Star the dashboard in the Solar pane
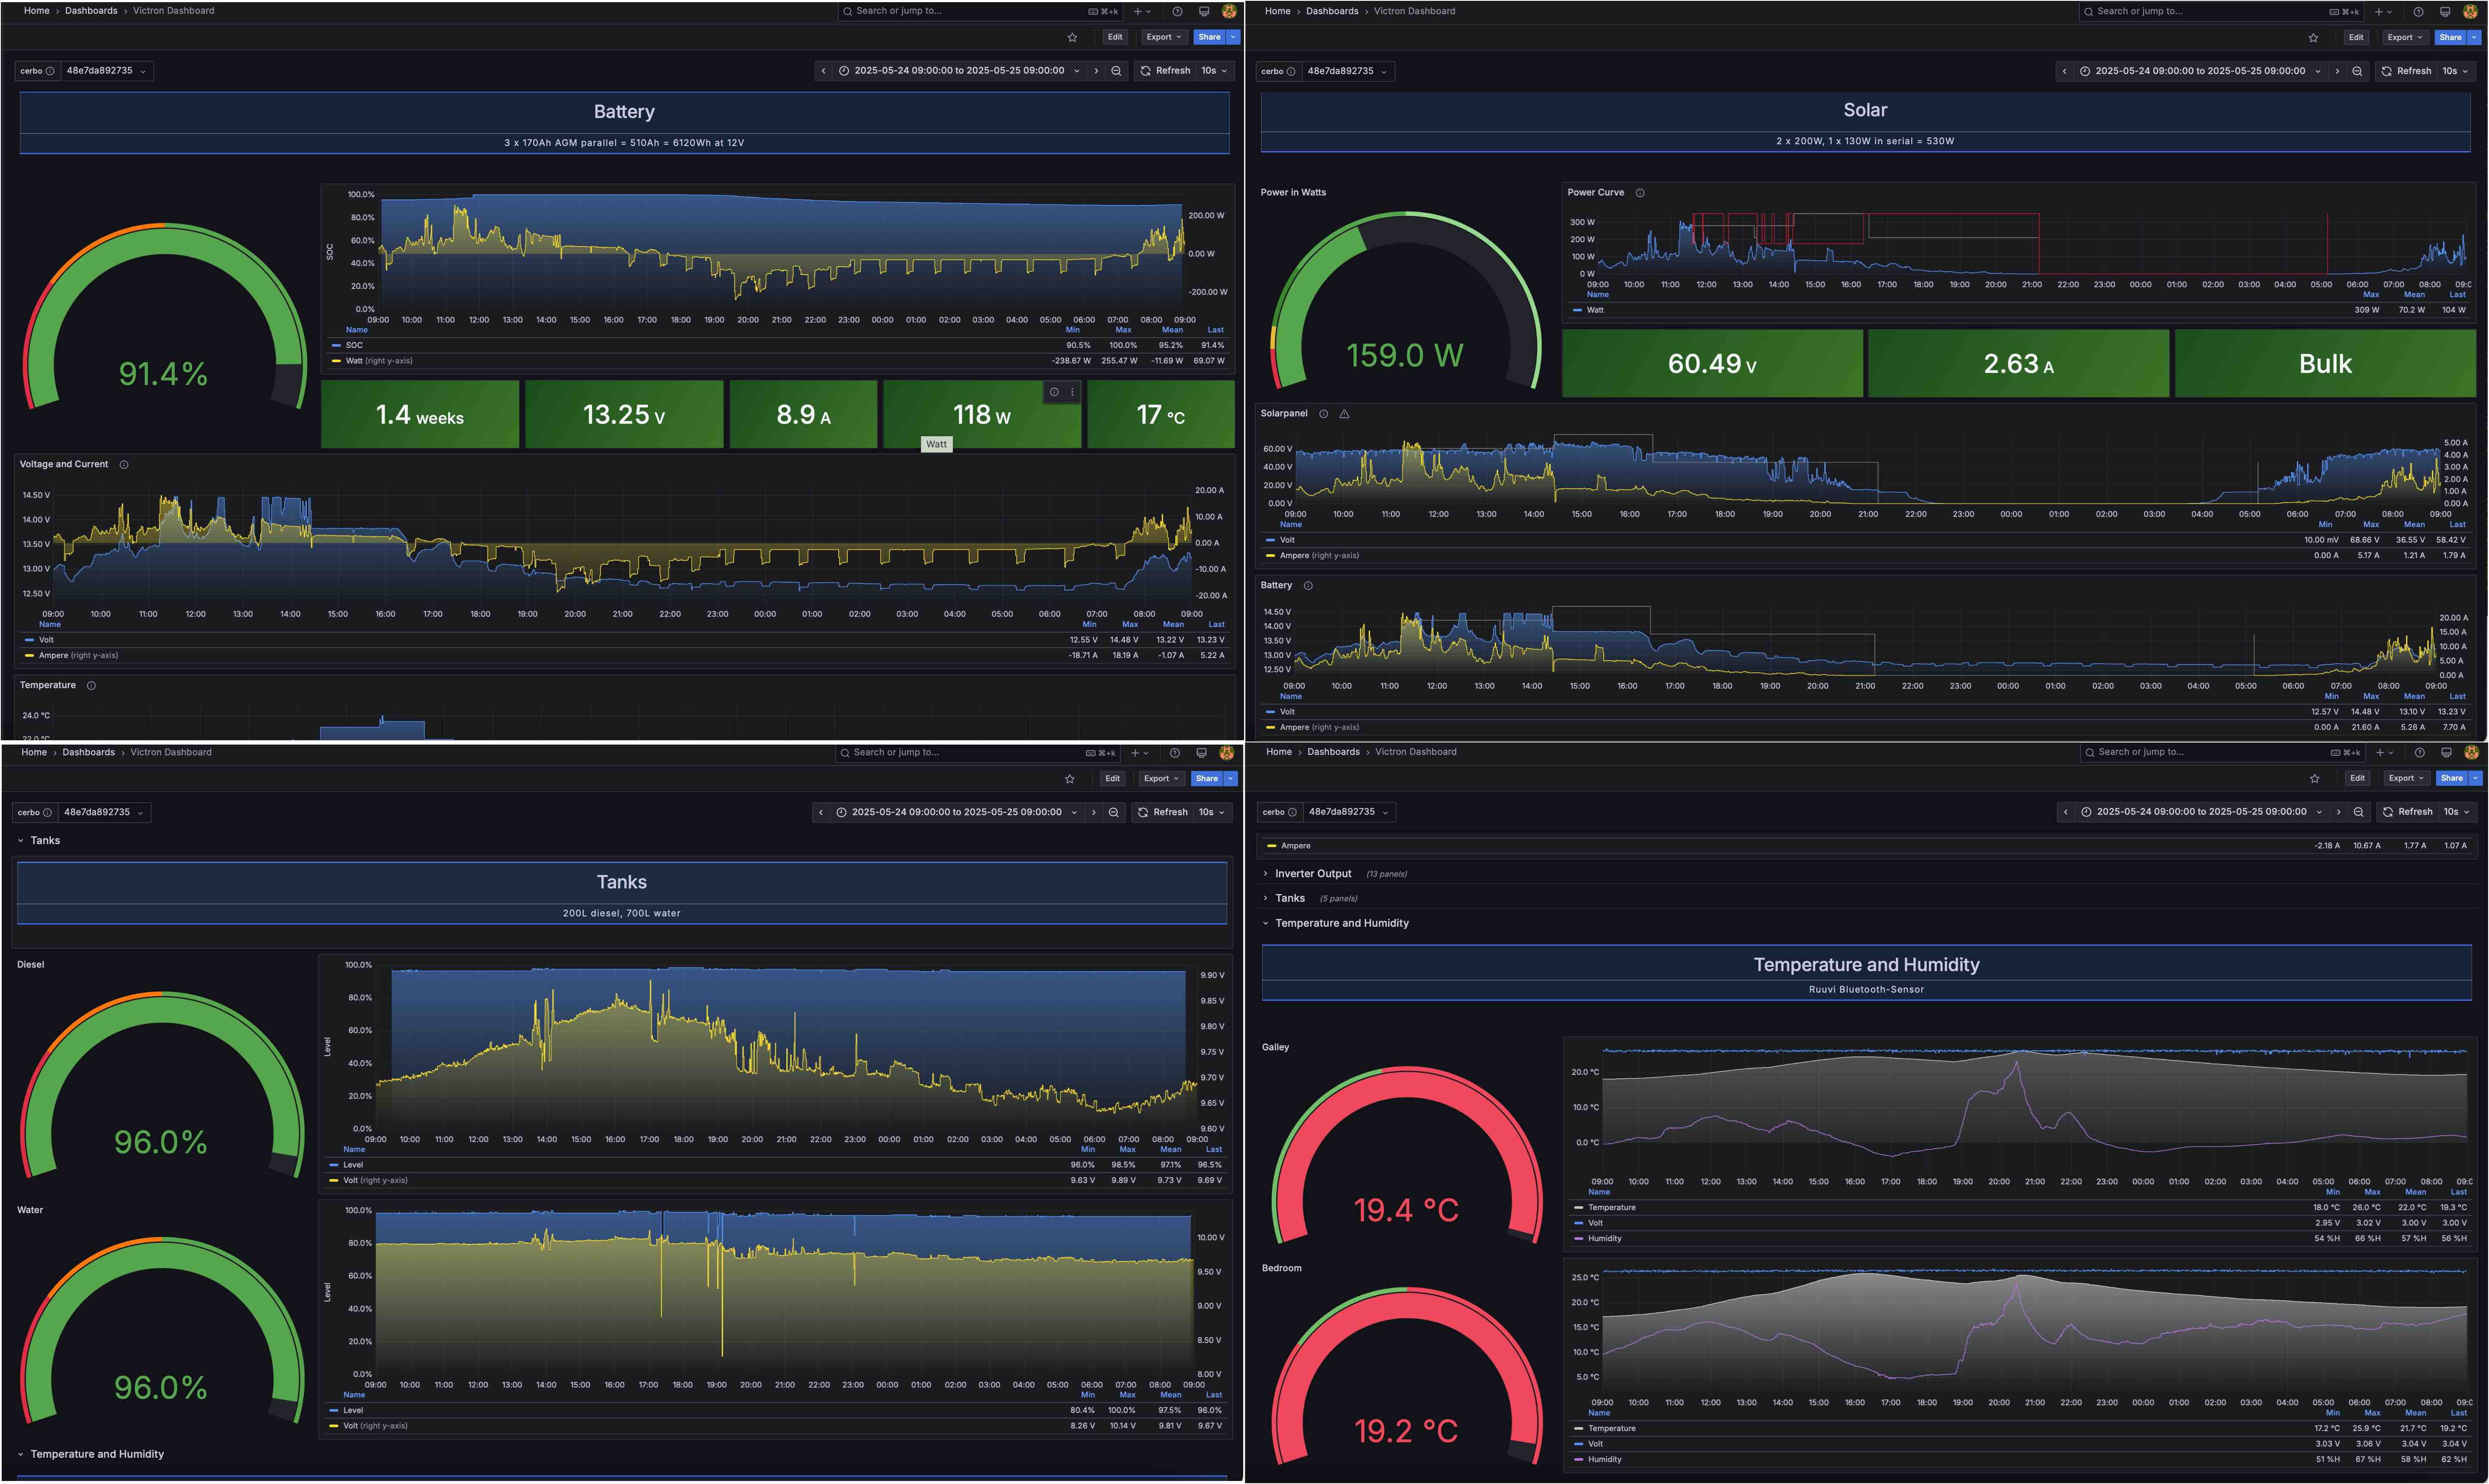2489x1484 pixels. [x=2313, y=38]
